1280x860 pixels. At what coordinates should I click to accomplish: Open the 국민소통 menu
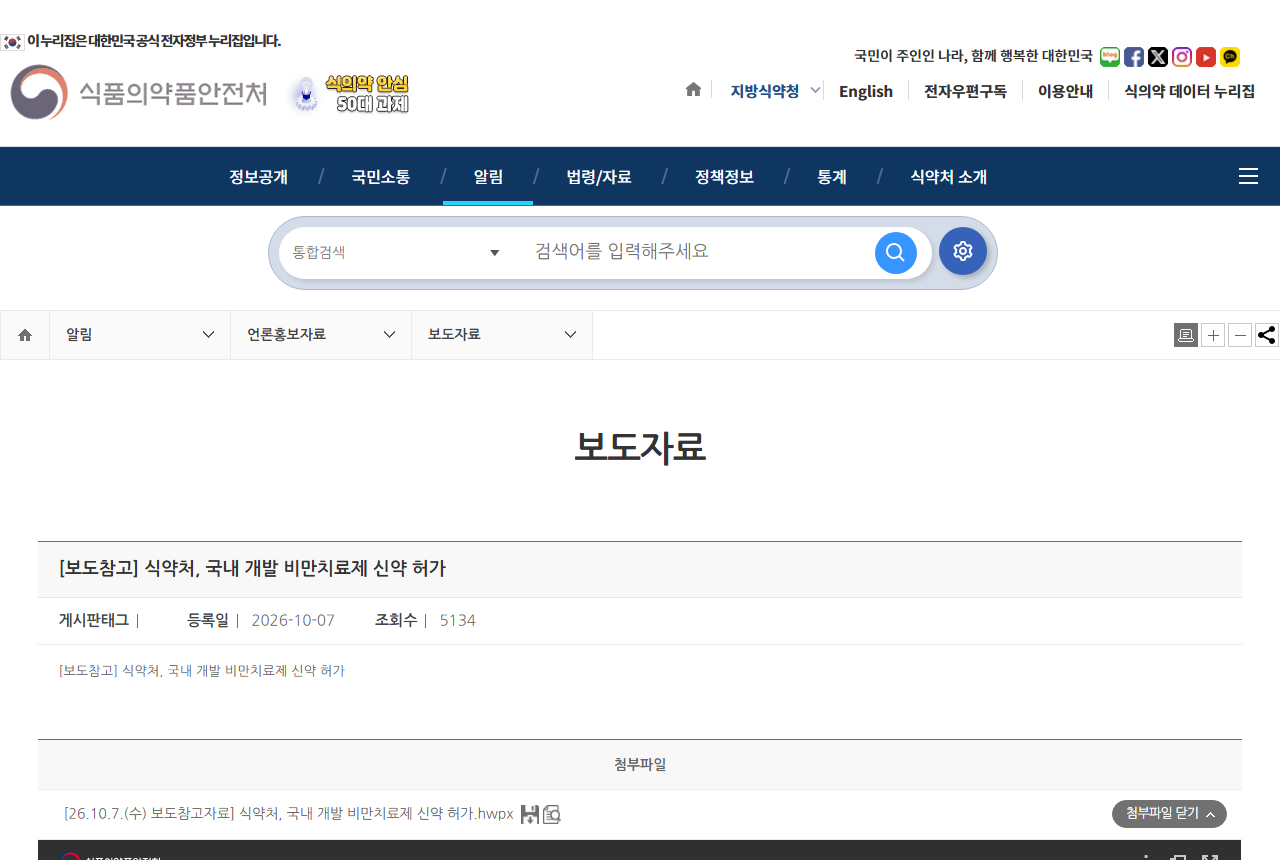pos(380,177)
